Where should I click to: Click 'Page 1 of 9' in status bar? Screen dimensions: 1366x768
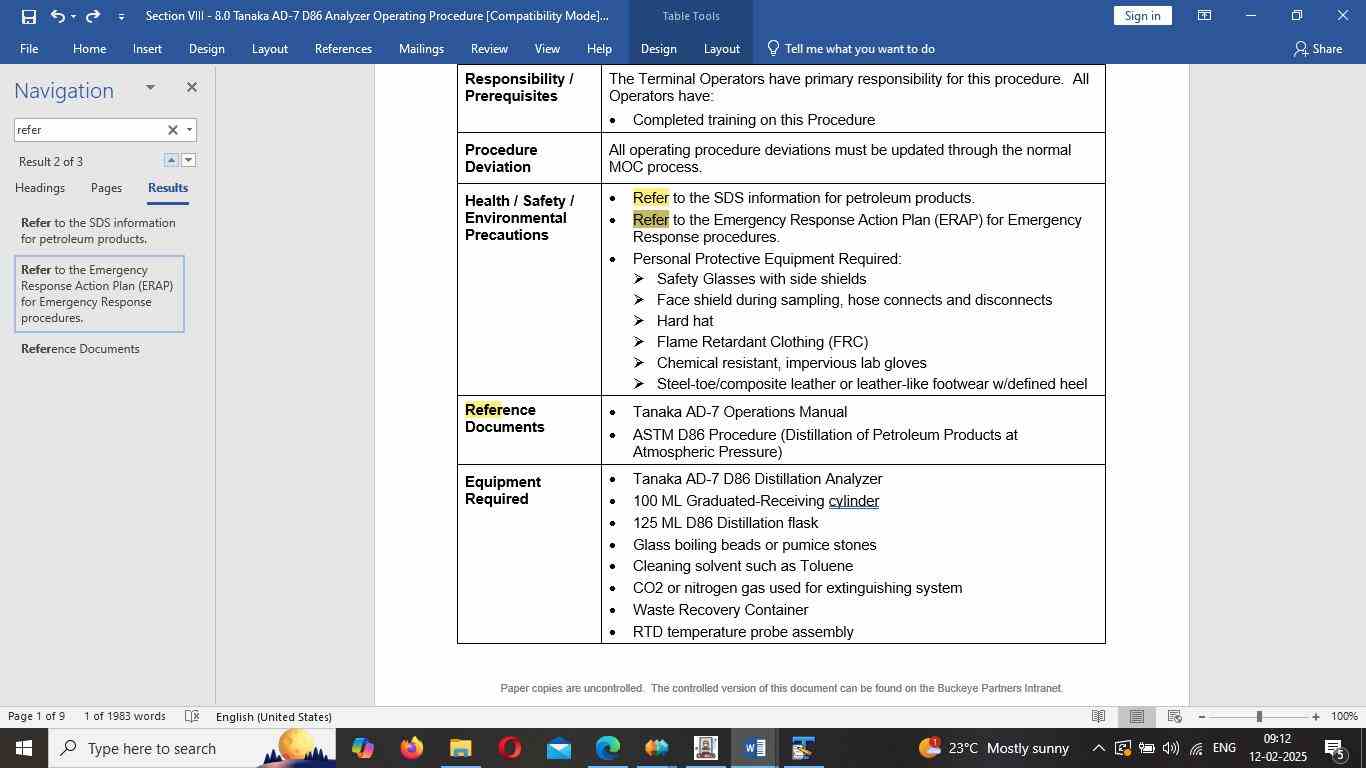37,717
